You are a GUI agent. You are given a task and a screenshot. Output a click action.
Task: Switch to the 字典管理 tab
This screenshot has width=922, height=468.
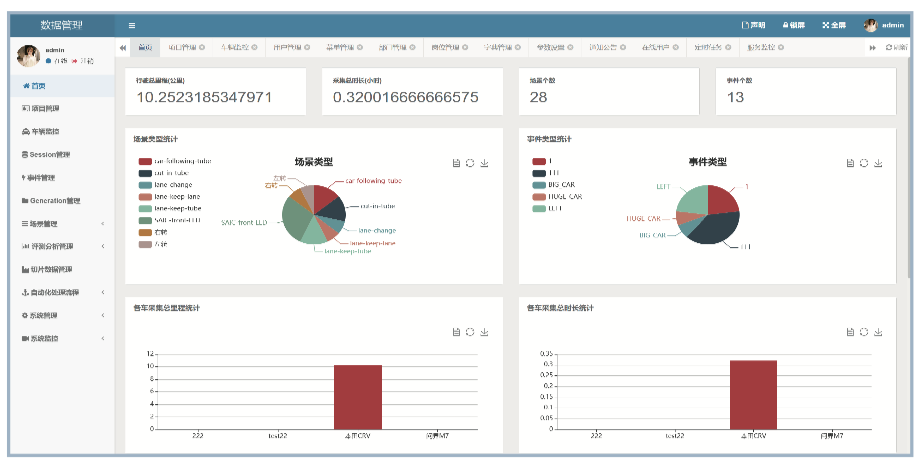click(502, 48)
